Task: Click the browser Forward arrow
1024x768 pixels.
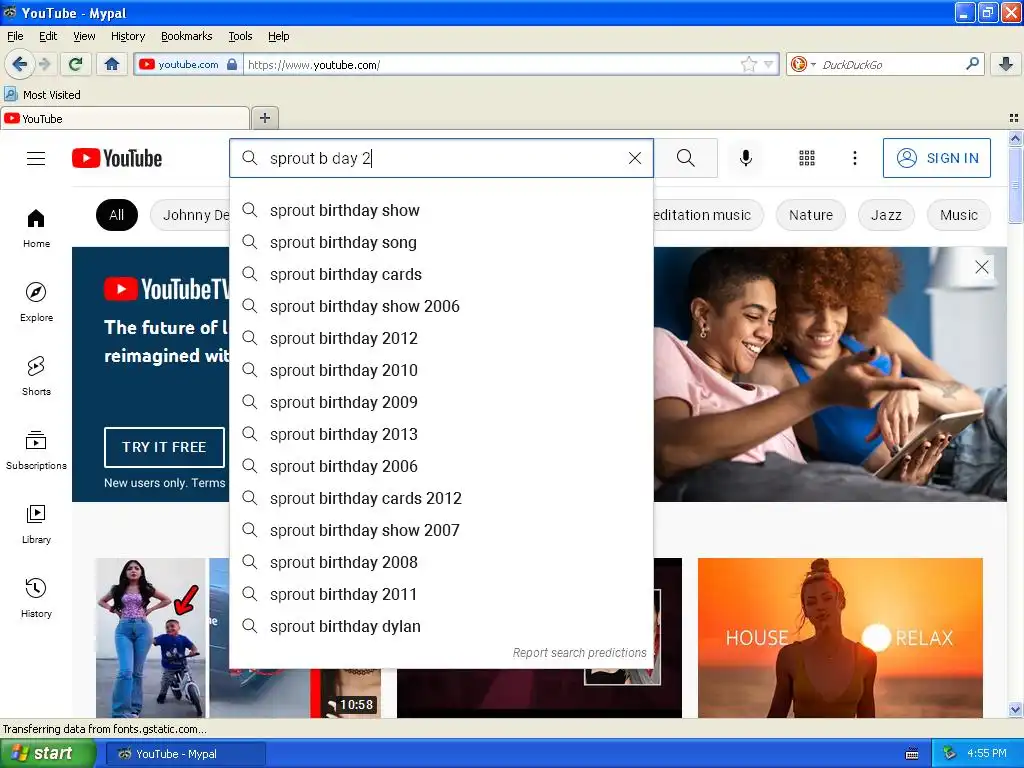Action: click(x=44, y=64)
